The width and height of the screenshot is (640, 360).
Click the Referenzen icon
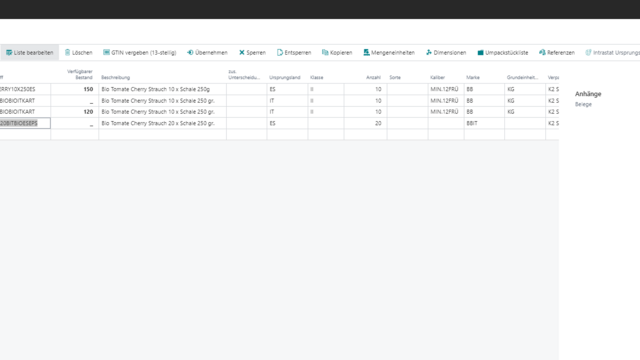[542, 52]
